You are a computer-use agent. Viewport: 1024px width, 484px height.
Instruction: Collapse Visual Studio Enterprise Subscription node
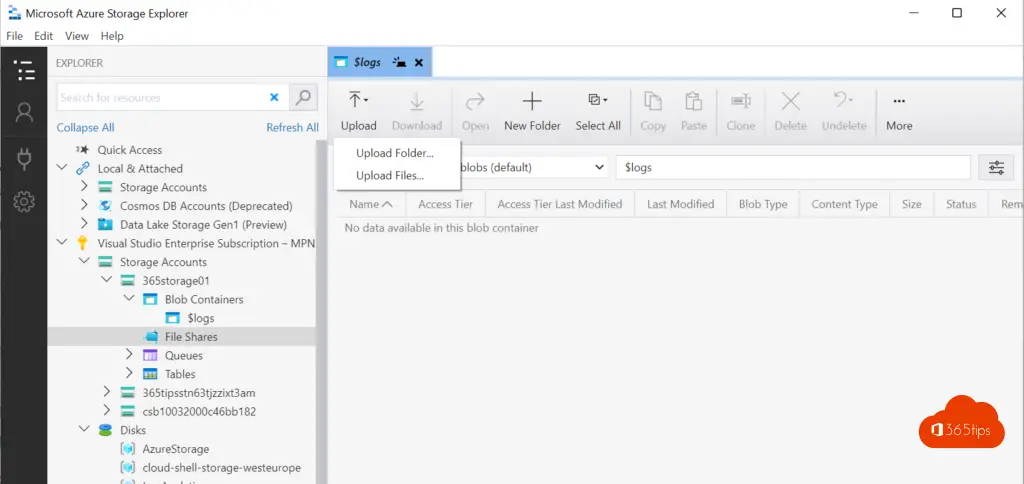(x=62, y=243)
